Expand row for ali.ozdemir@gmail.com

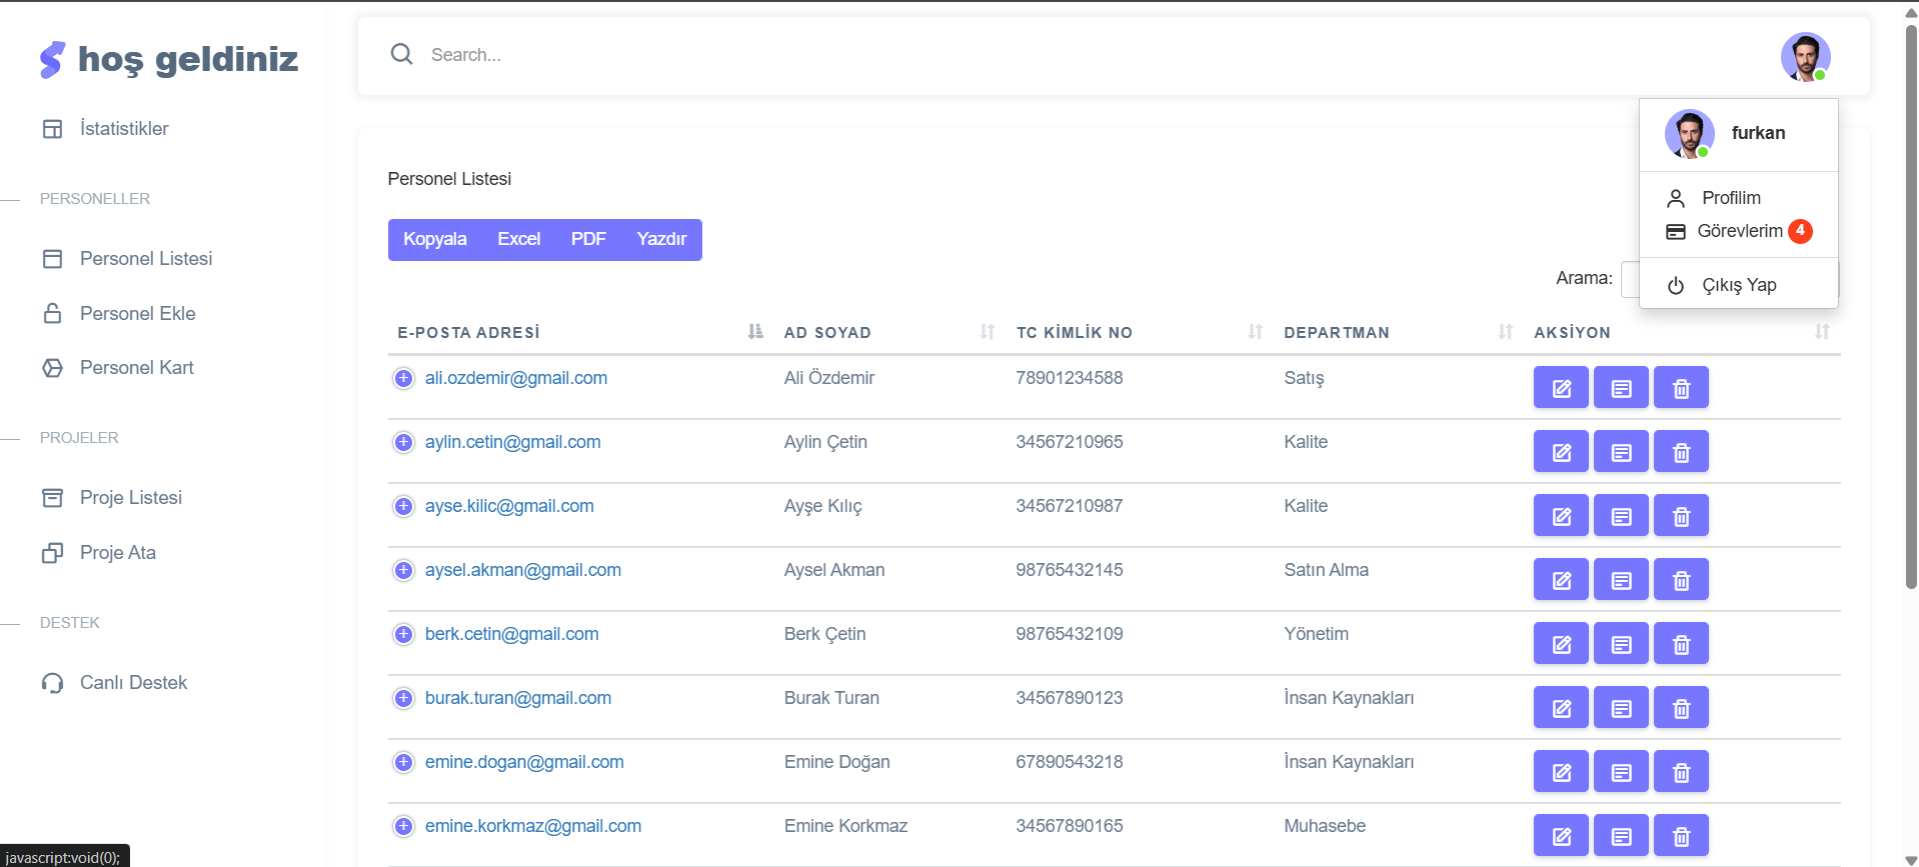403,378
